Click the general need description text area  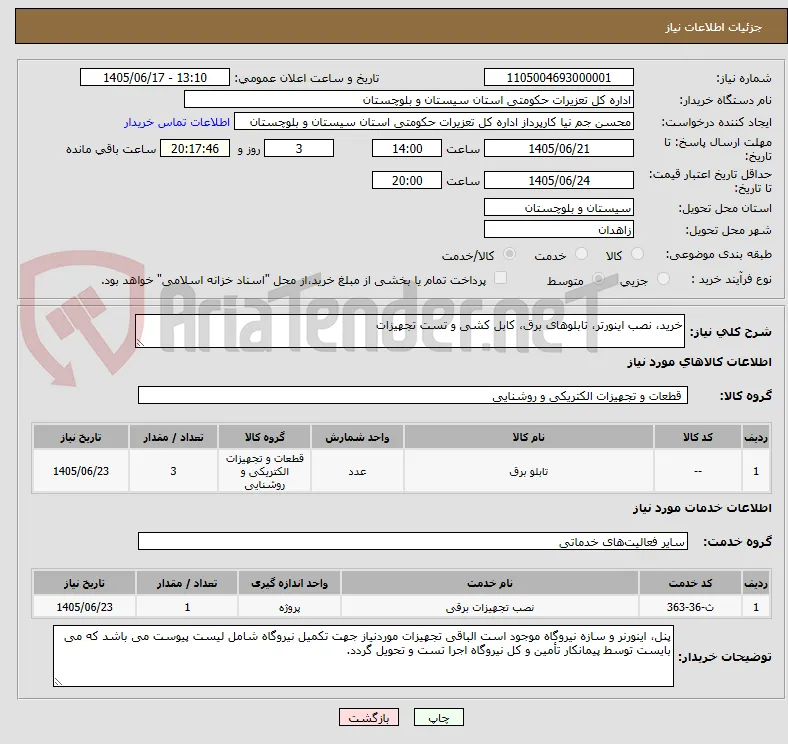(410, 331)
